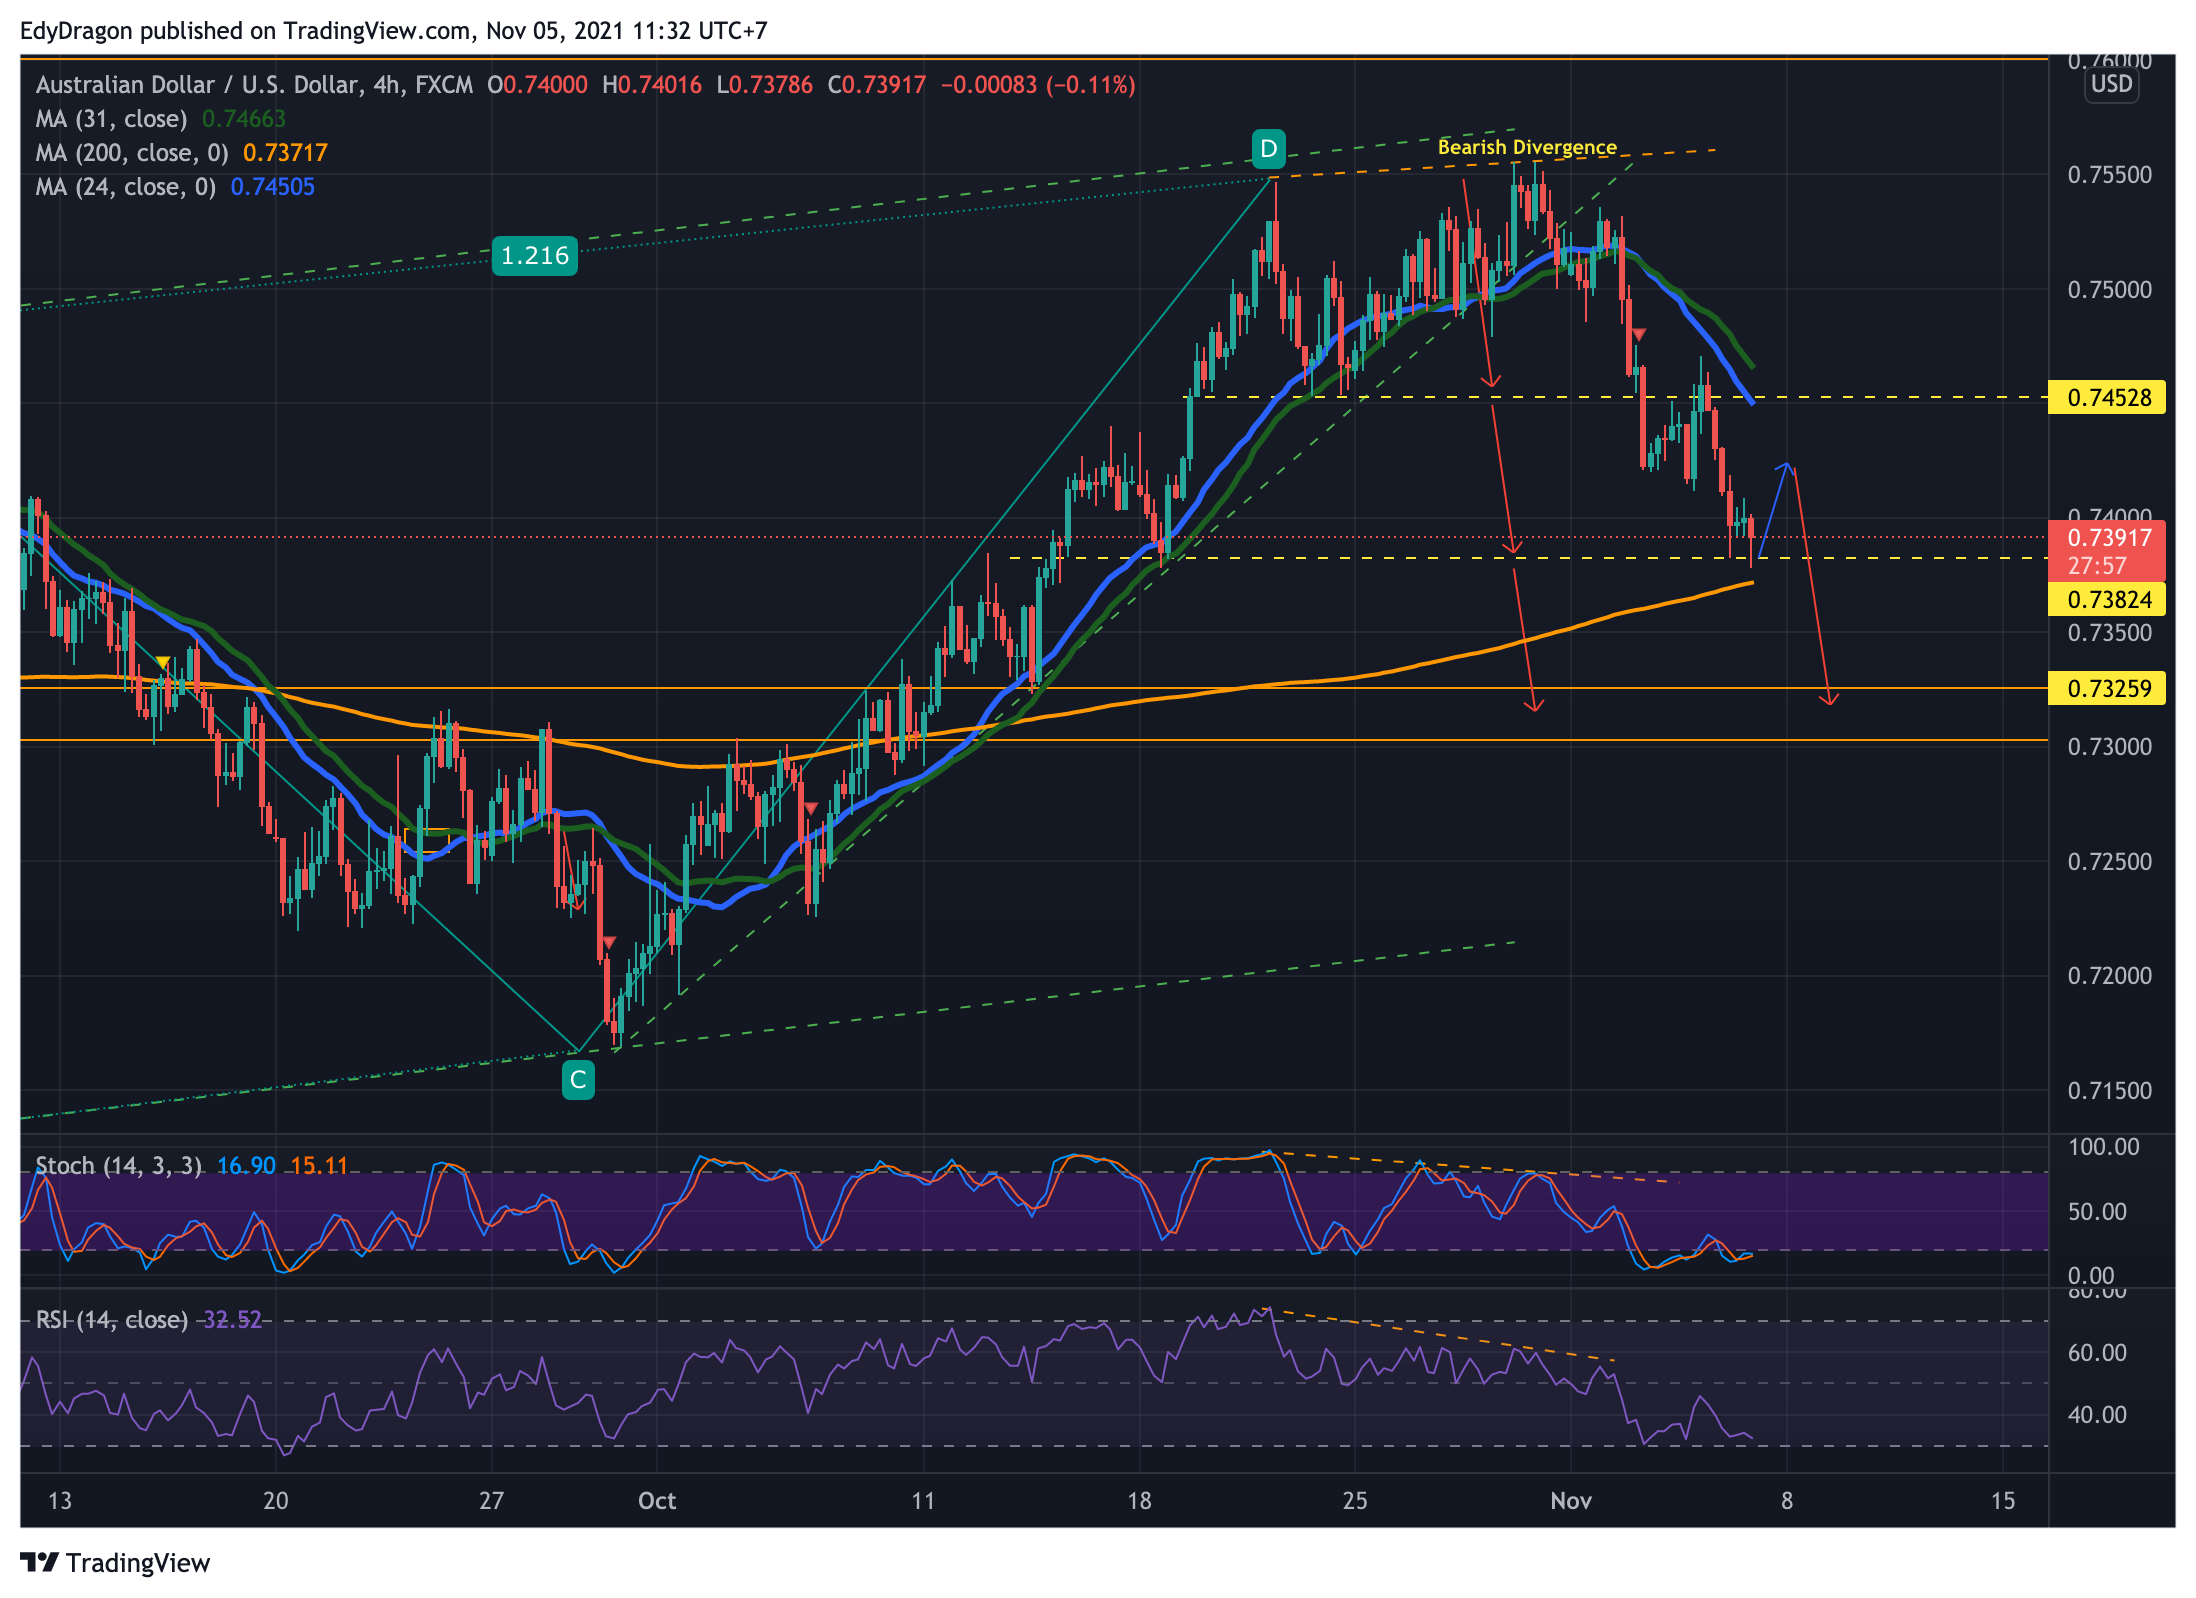Select the teal D pattern point marker
The height and width of the screenshot is (1598, 2196).
[x=1268, y=149]
